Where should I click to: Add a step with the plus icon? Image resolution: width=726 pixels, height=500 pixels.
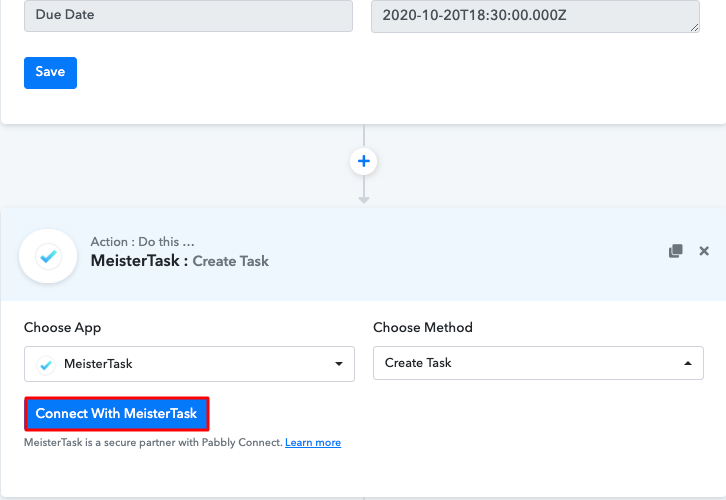click(364, 161)
